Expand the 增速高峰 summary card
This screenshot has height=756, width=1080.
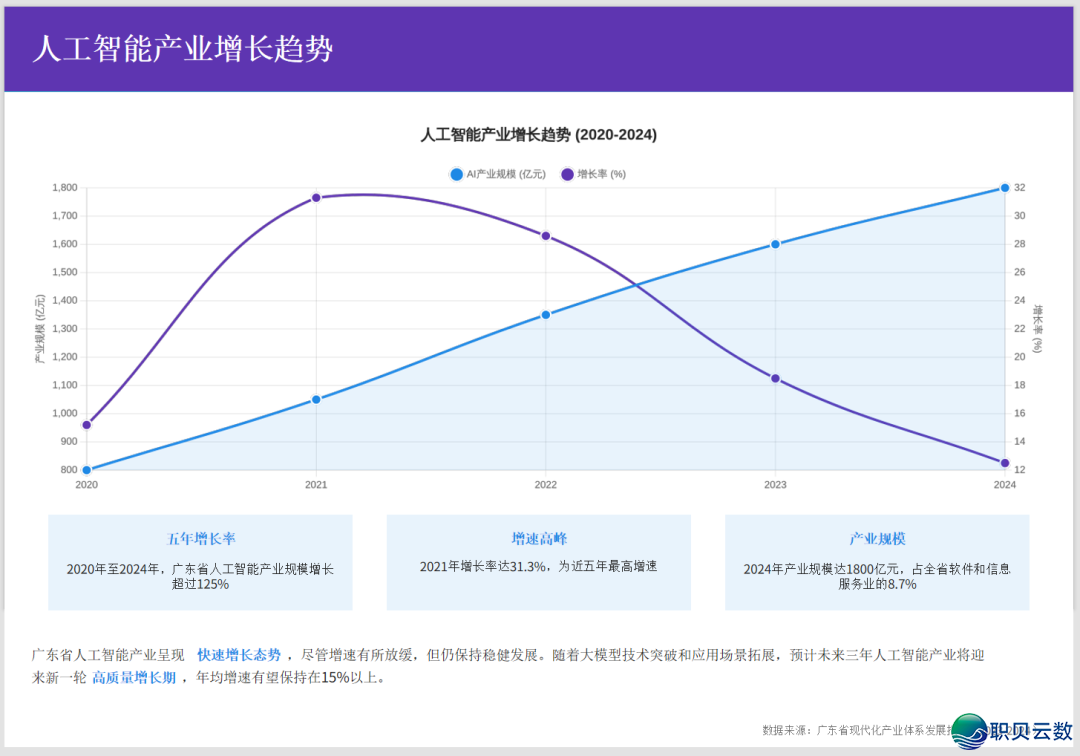pyautogui.click(x=539, y=562)
